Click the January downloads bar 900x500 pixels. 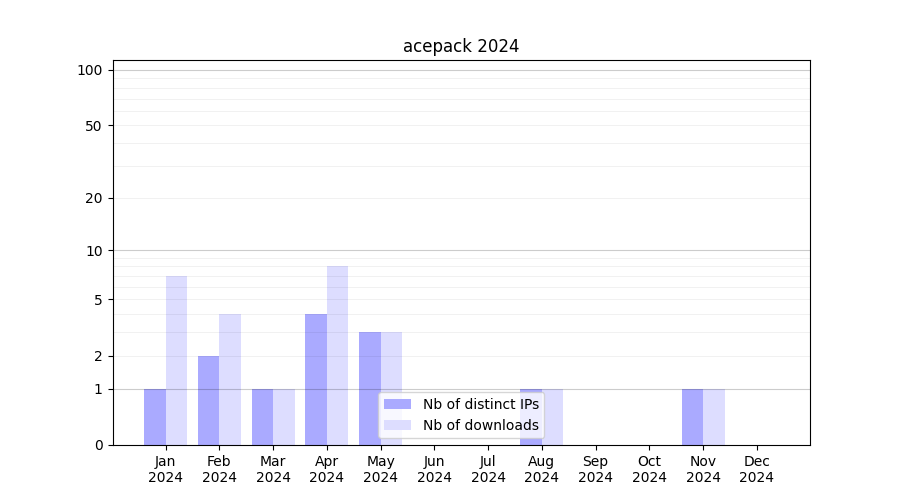point(177,360)
